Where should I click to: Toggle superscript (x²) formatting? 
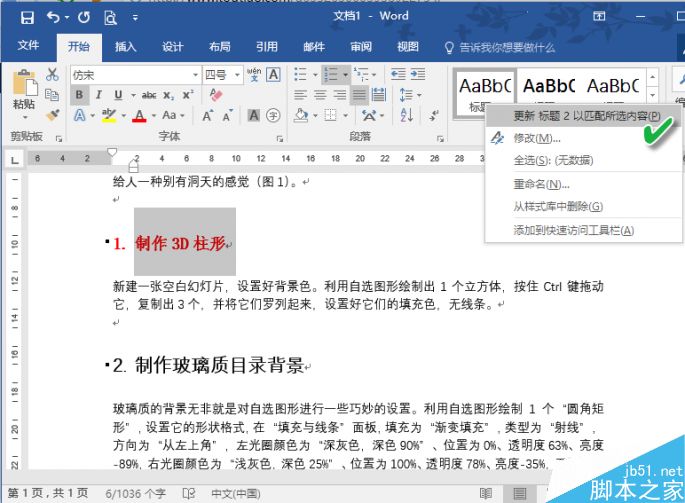188,95
